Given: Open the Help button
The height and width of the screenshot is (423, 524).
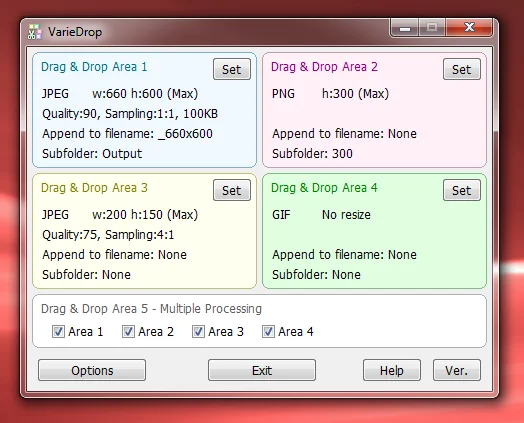Looking at the screenshot, I should [x=392, y=370].
